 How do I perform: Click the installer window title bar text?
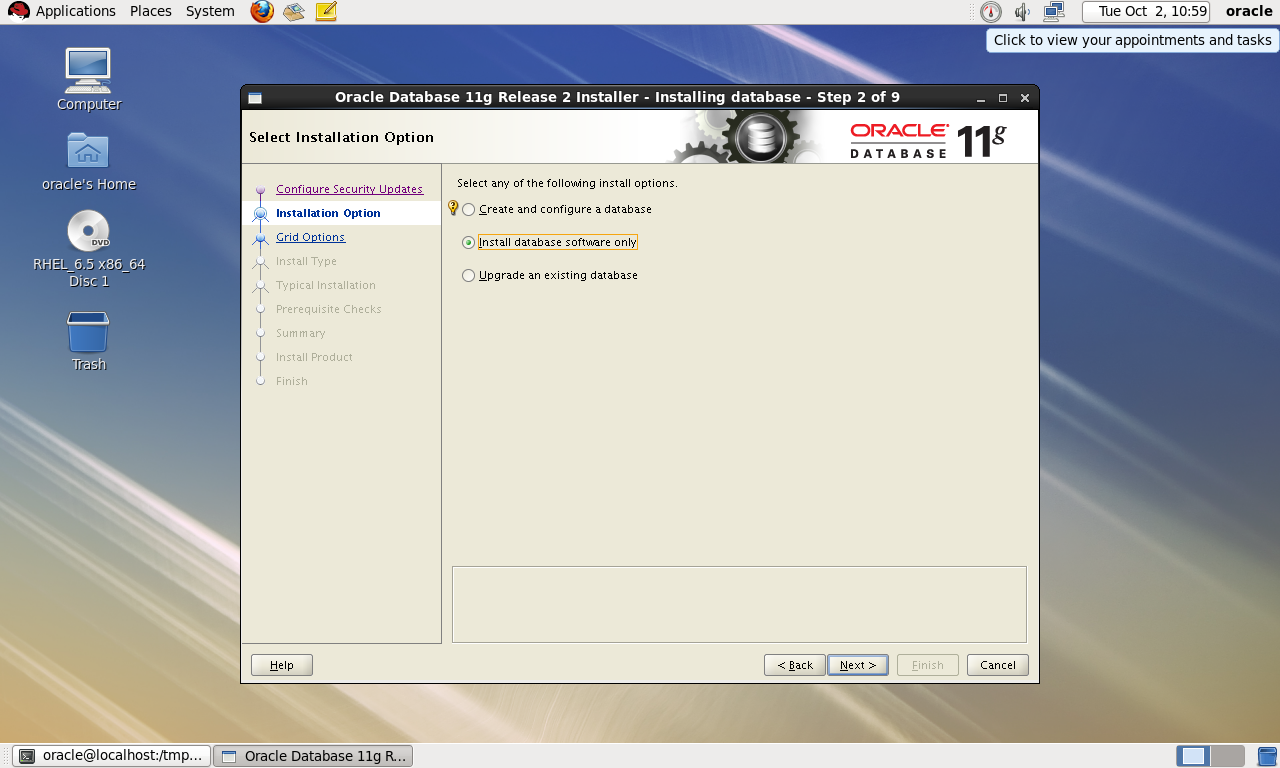point(617,97)
